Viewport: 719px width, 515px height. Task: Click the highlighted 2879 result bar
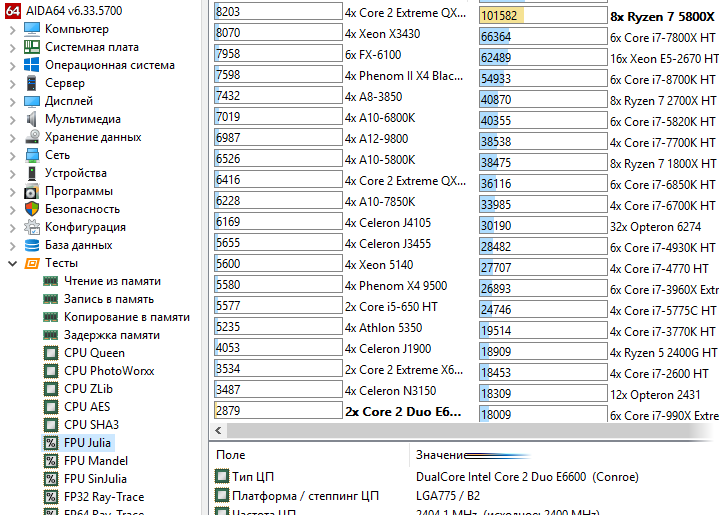click(x=278, y=410)
